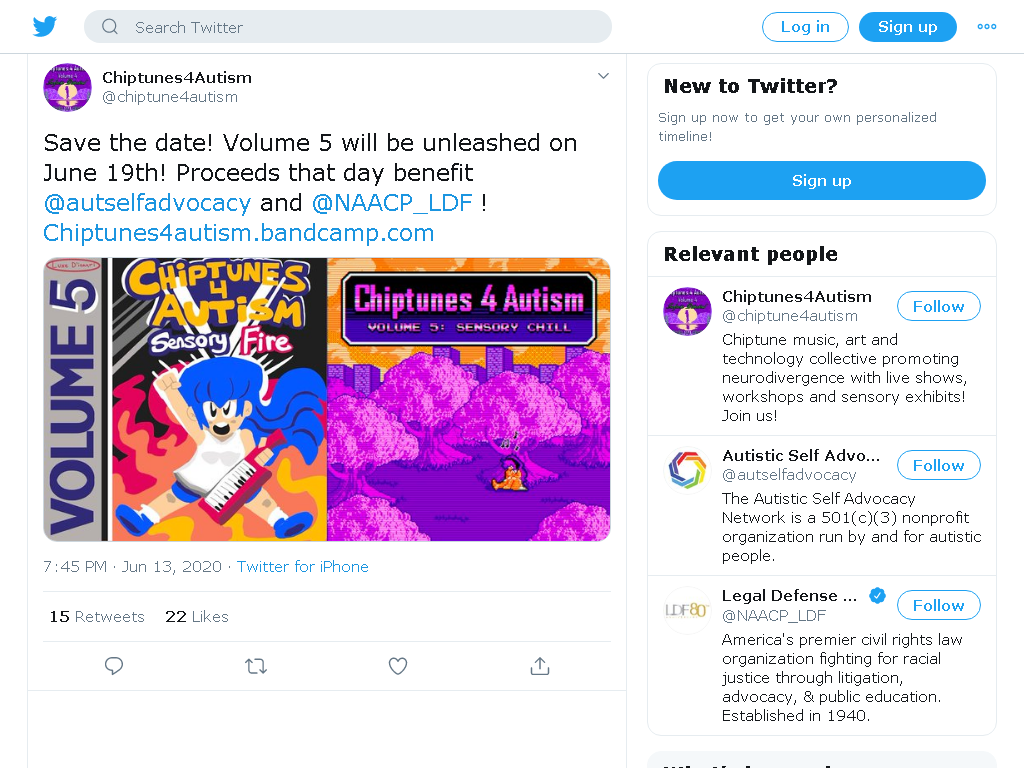Follow the Chiptunes4Autism account
The height and width of the screenshot is (768, 1024).
pos(938,306)
